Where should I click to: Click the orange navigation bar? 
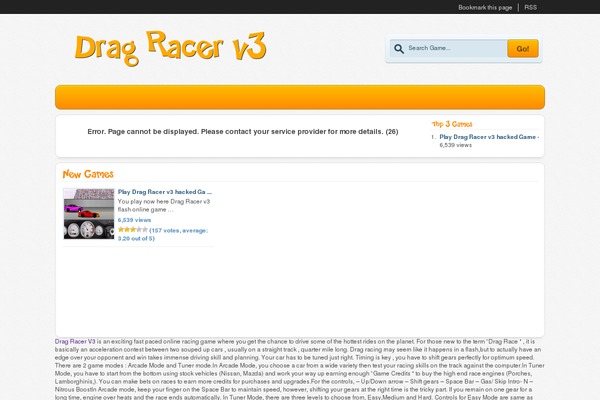[300, 97]
